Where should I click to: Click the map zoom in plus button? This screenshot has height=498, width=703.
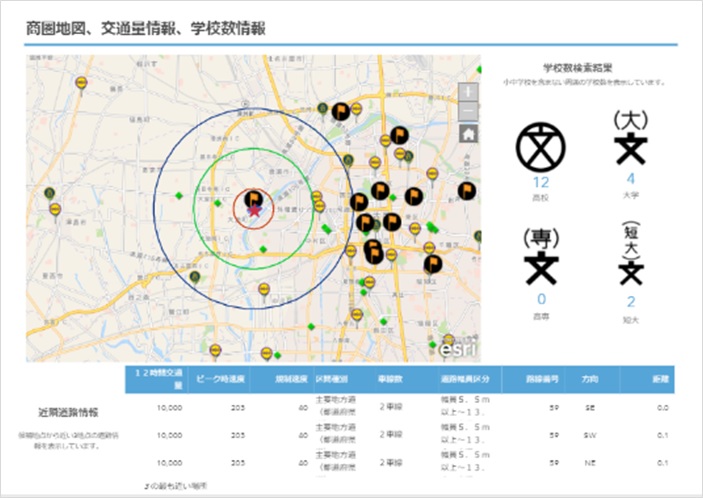[469, 90]
